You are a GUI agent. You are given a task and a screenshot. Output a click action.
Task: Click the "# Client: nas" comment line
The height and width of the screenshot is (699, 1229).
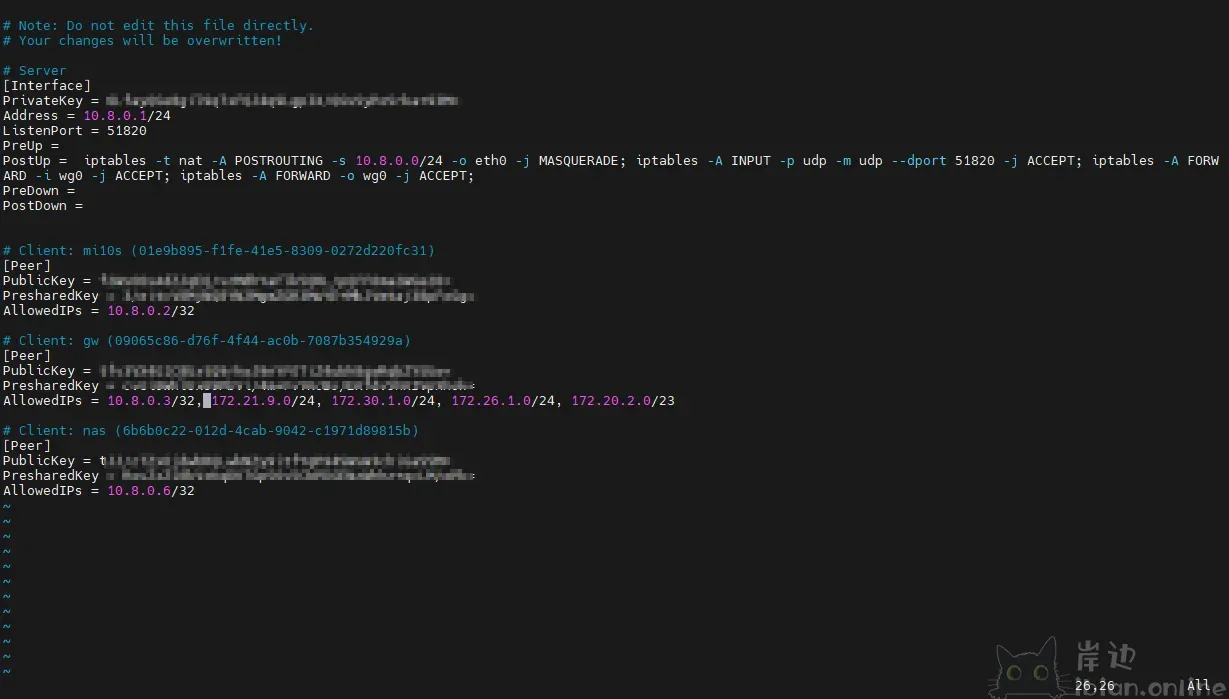pos(211,430)
